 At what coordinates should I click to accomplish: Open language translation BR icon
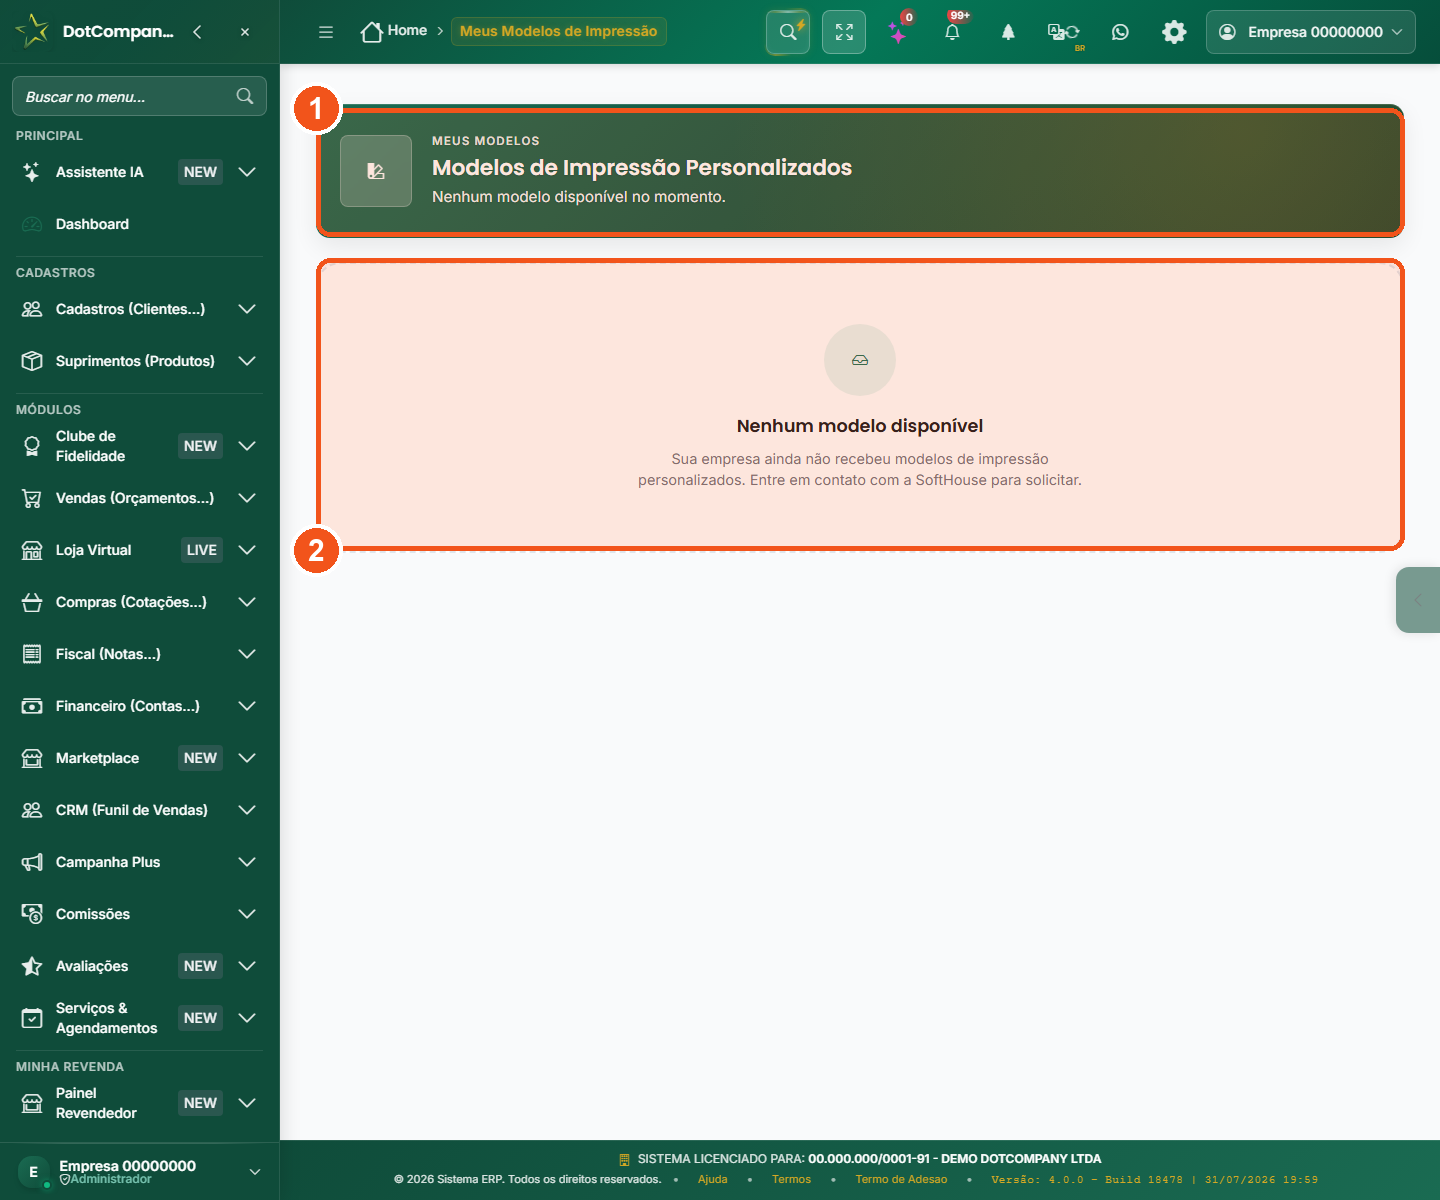coord(1064,32)
